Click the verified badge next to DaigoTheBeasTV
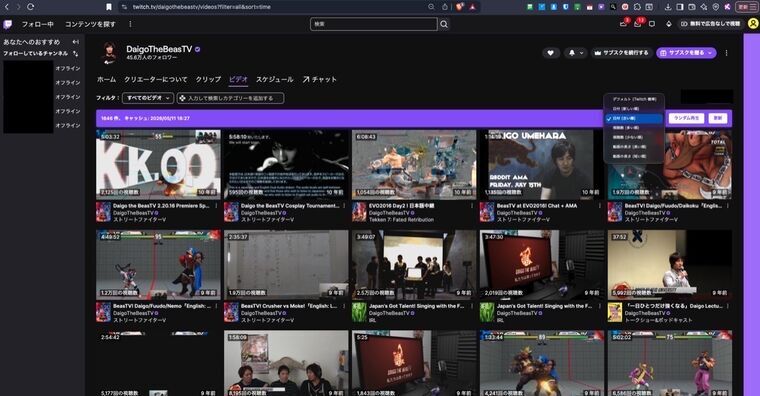This screenshot has width=760, height=396. click(198, 49)
